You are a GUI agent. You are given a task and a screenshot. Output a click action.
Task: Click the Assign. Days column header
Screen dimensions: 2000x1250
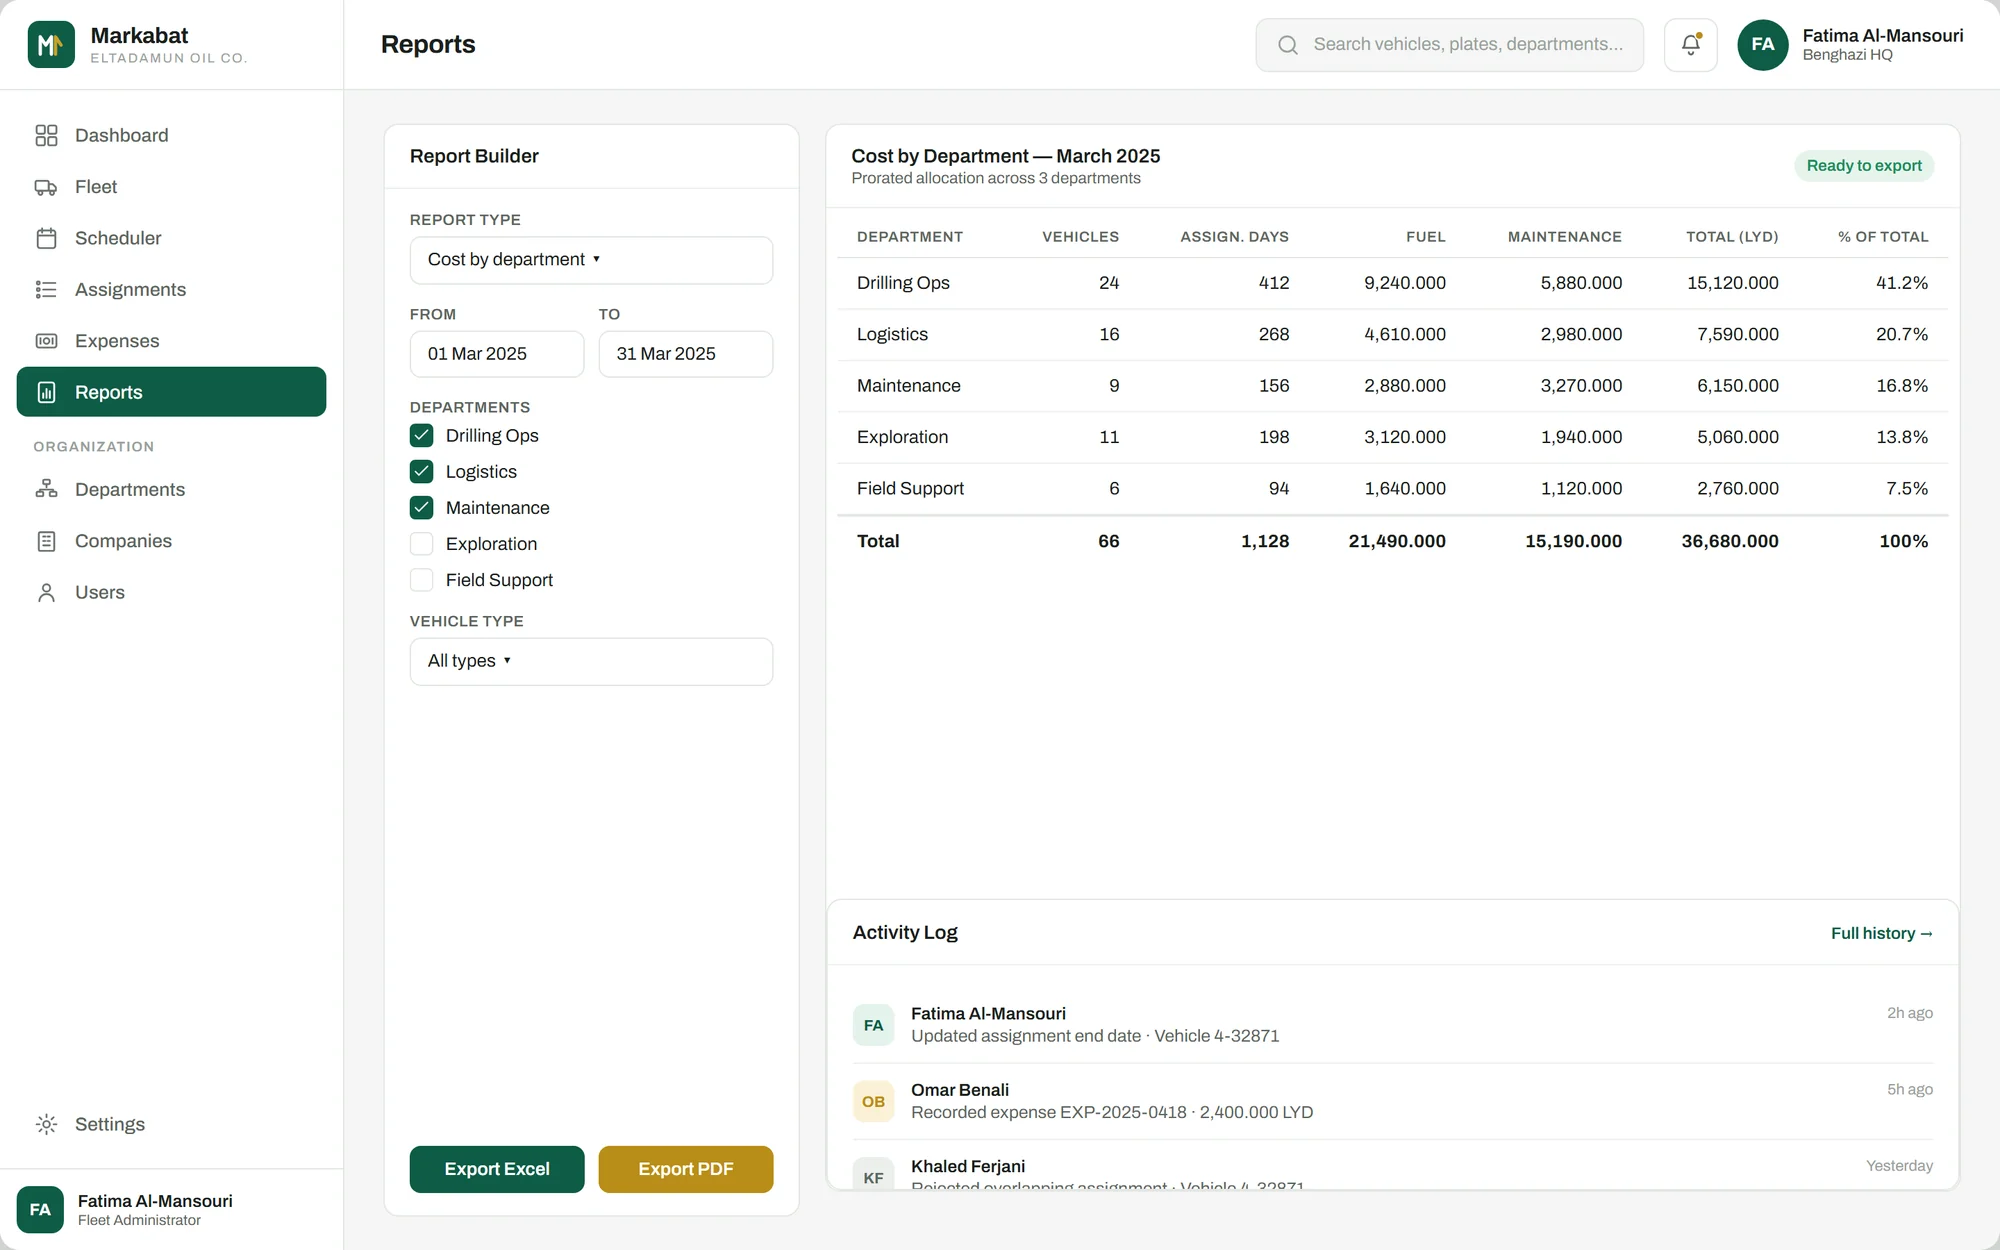click(1234, 237)
